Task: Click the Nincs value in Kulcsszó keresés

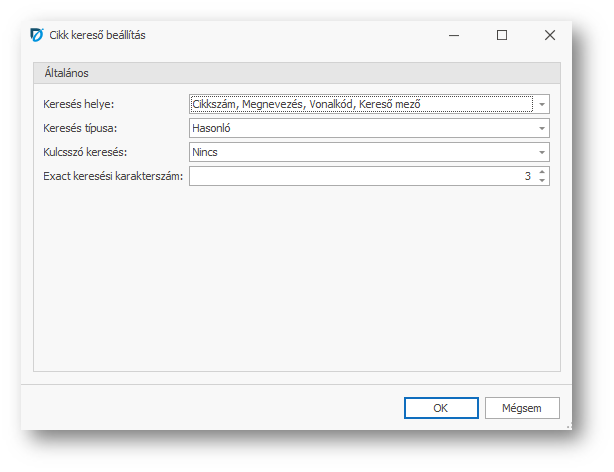Action: tap(360, 152)
